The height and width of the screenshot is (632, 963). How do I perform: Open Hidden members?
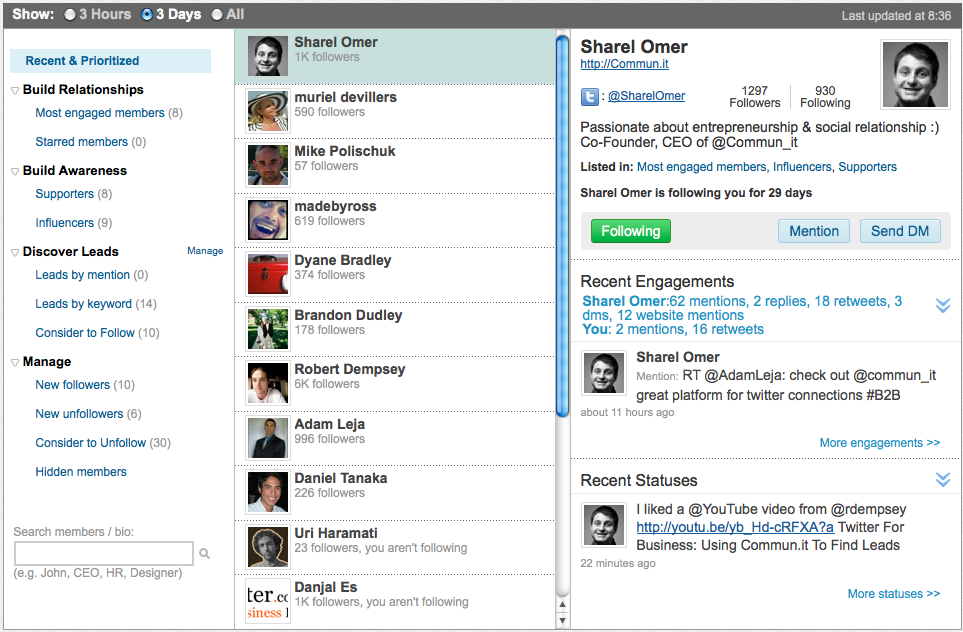click(80, 472)
